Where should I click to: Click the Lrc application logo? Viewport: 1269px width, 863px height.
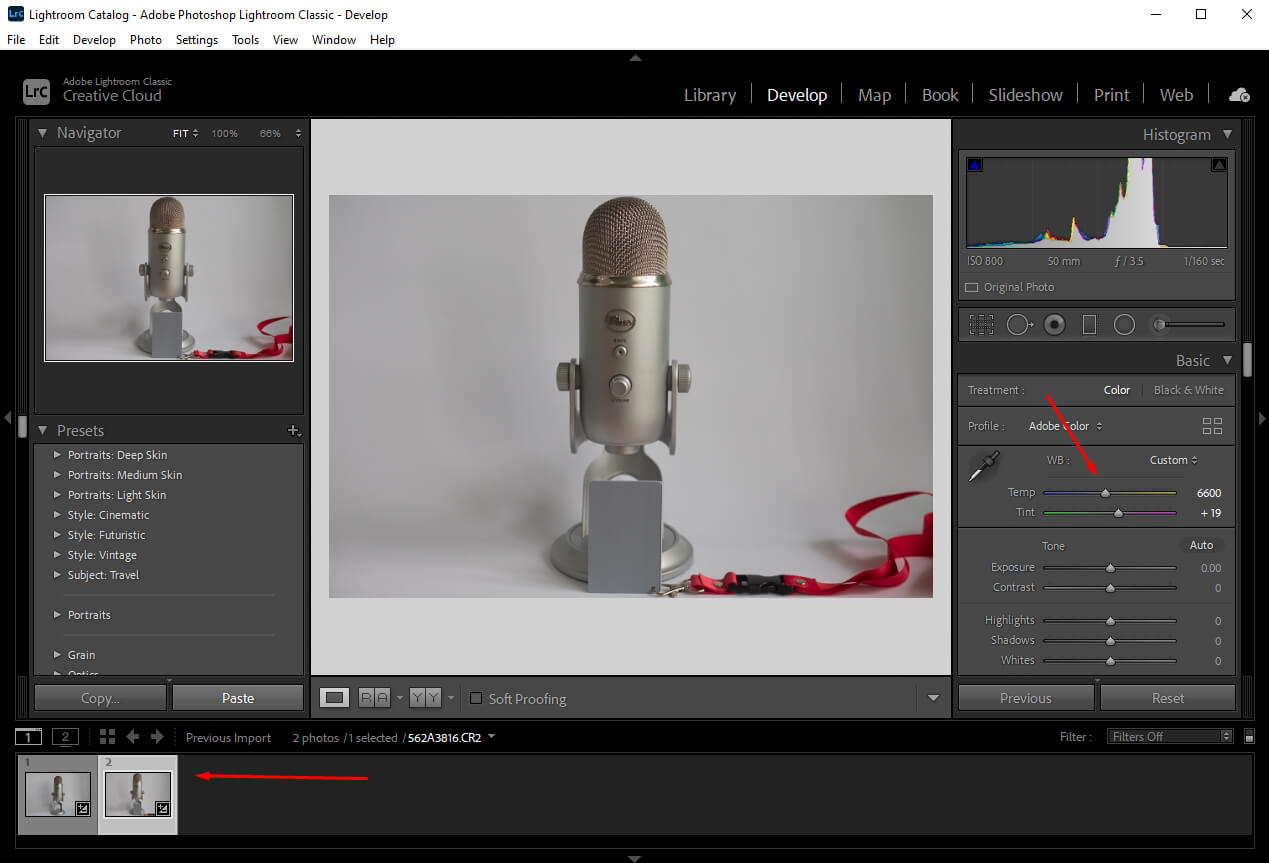tap(36, 91)
